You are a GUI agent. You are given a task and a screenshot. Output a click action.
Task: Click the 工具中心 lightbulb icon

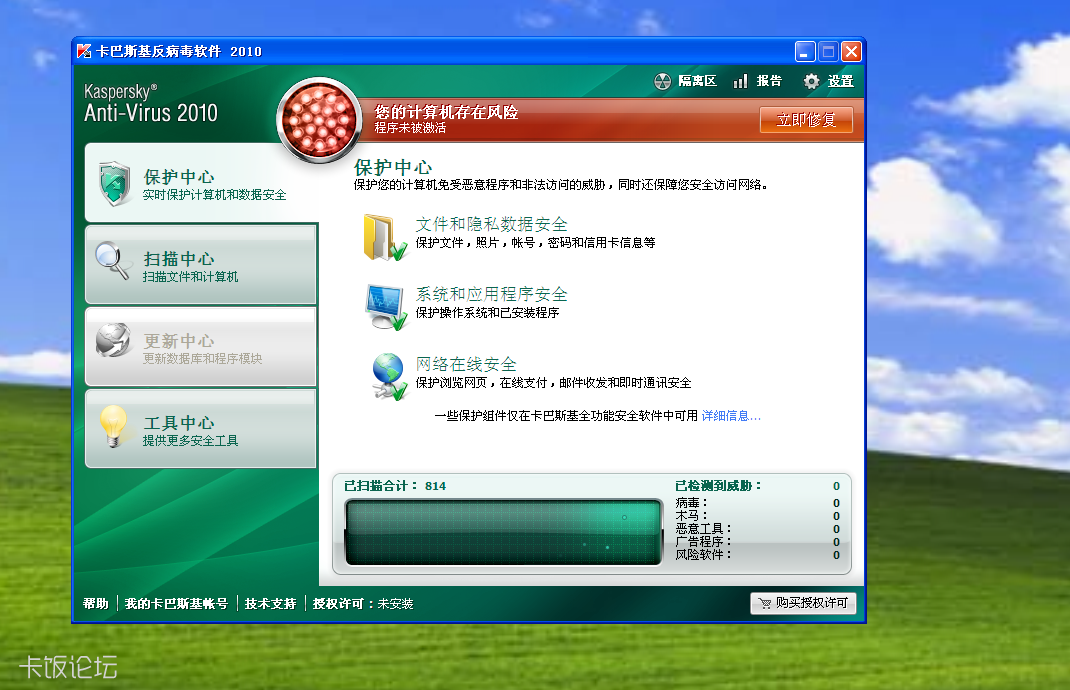pyautogui.click(x=115, y=427)
